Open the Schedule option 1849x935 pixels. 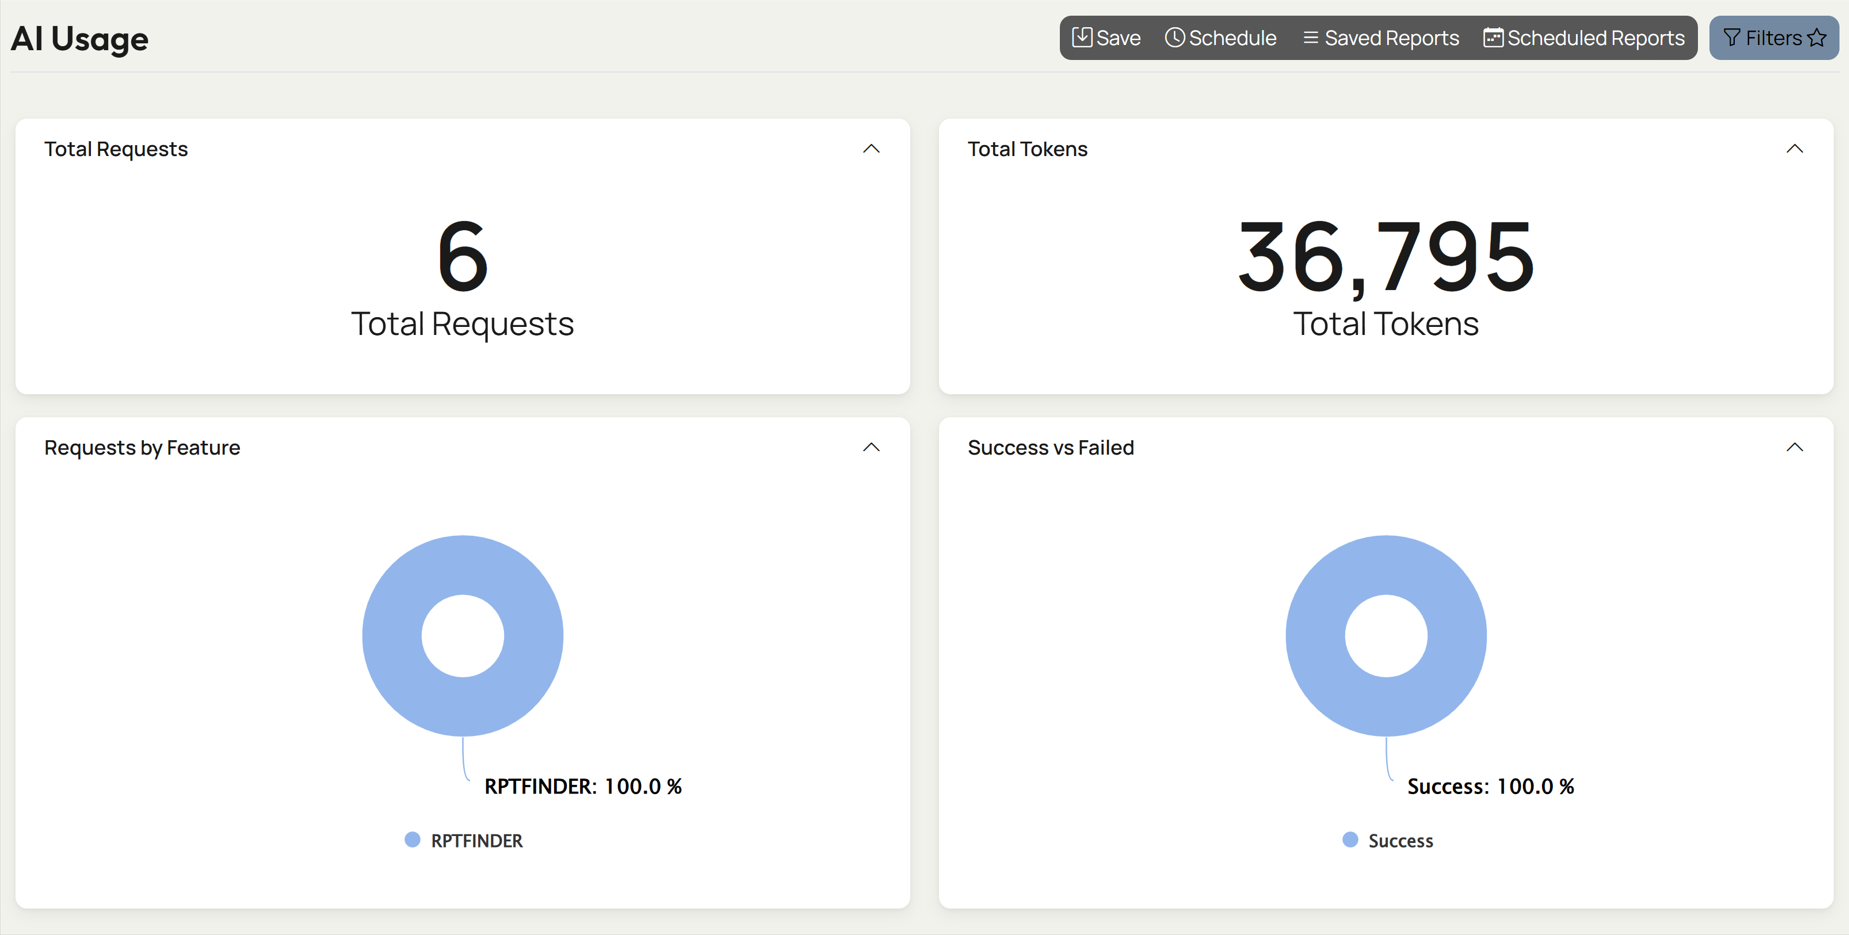coord(1221,38)
